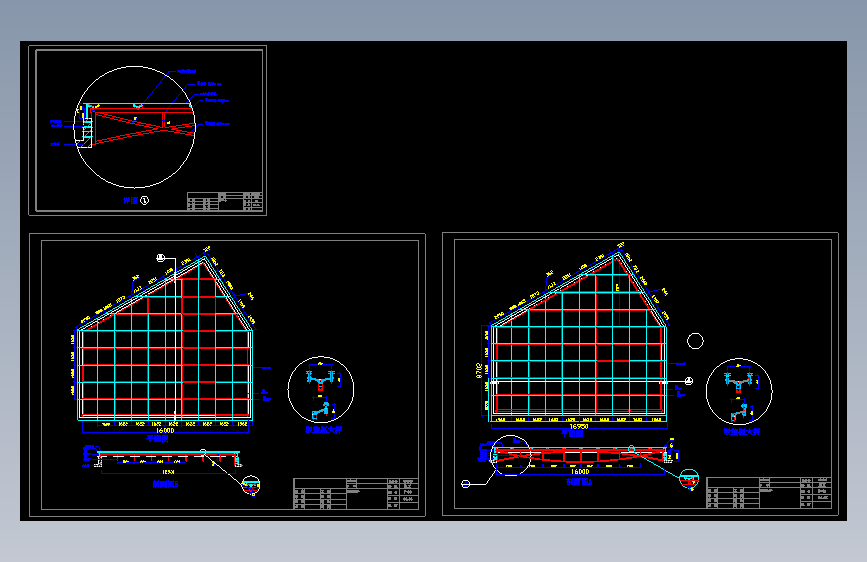The height and width of the screenshot is (562, 867).
Task: Click the connector detail circle in left sheet
Action: tap(321, 390)
